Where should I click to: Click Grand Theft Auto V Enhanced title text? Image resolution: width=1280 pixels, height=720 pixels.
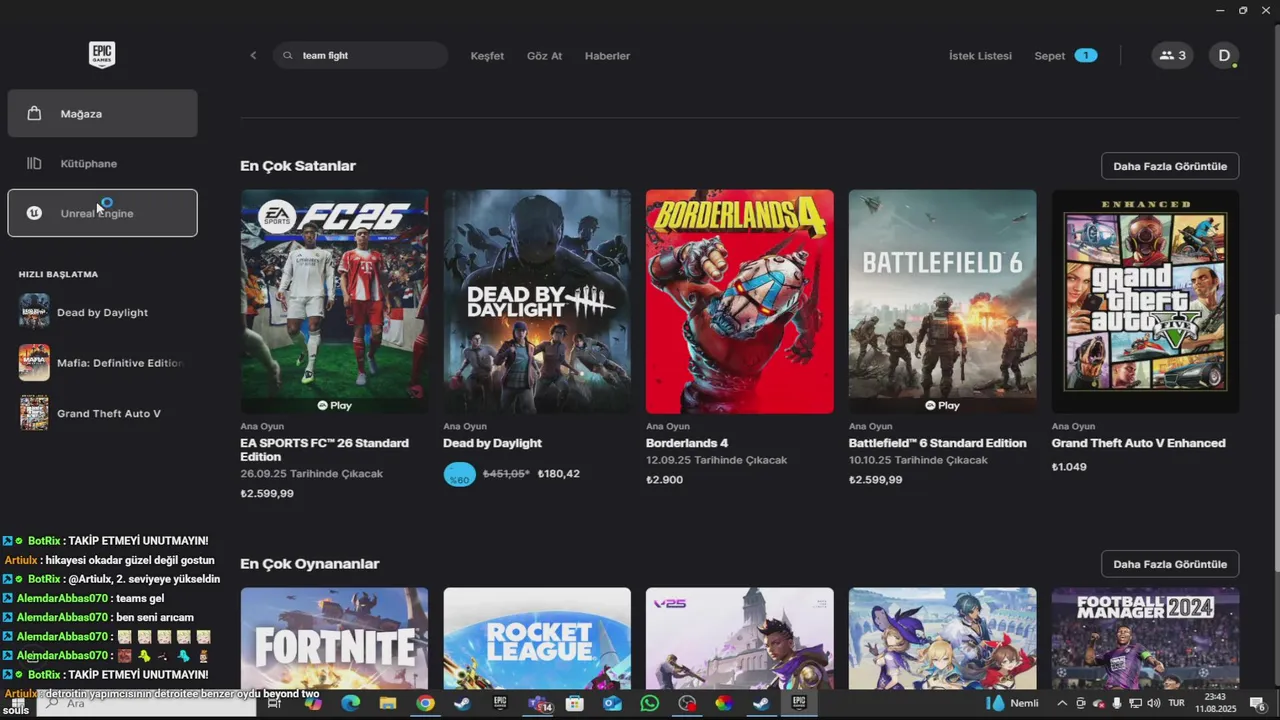(x=1139, y=443)
